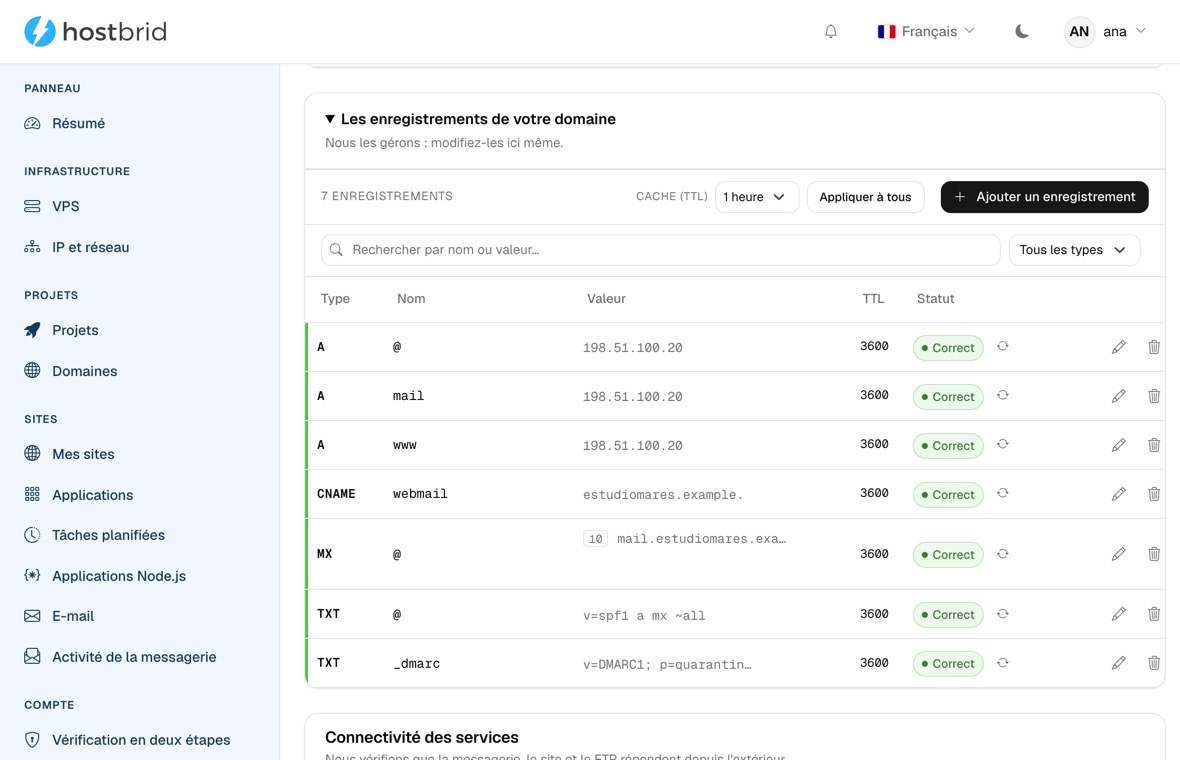Click the 'v=DMARC1; p=quarantin…' value
The width and height of the screenshot is (1180, 760).
tap(667, 664)
